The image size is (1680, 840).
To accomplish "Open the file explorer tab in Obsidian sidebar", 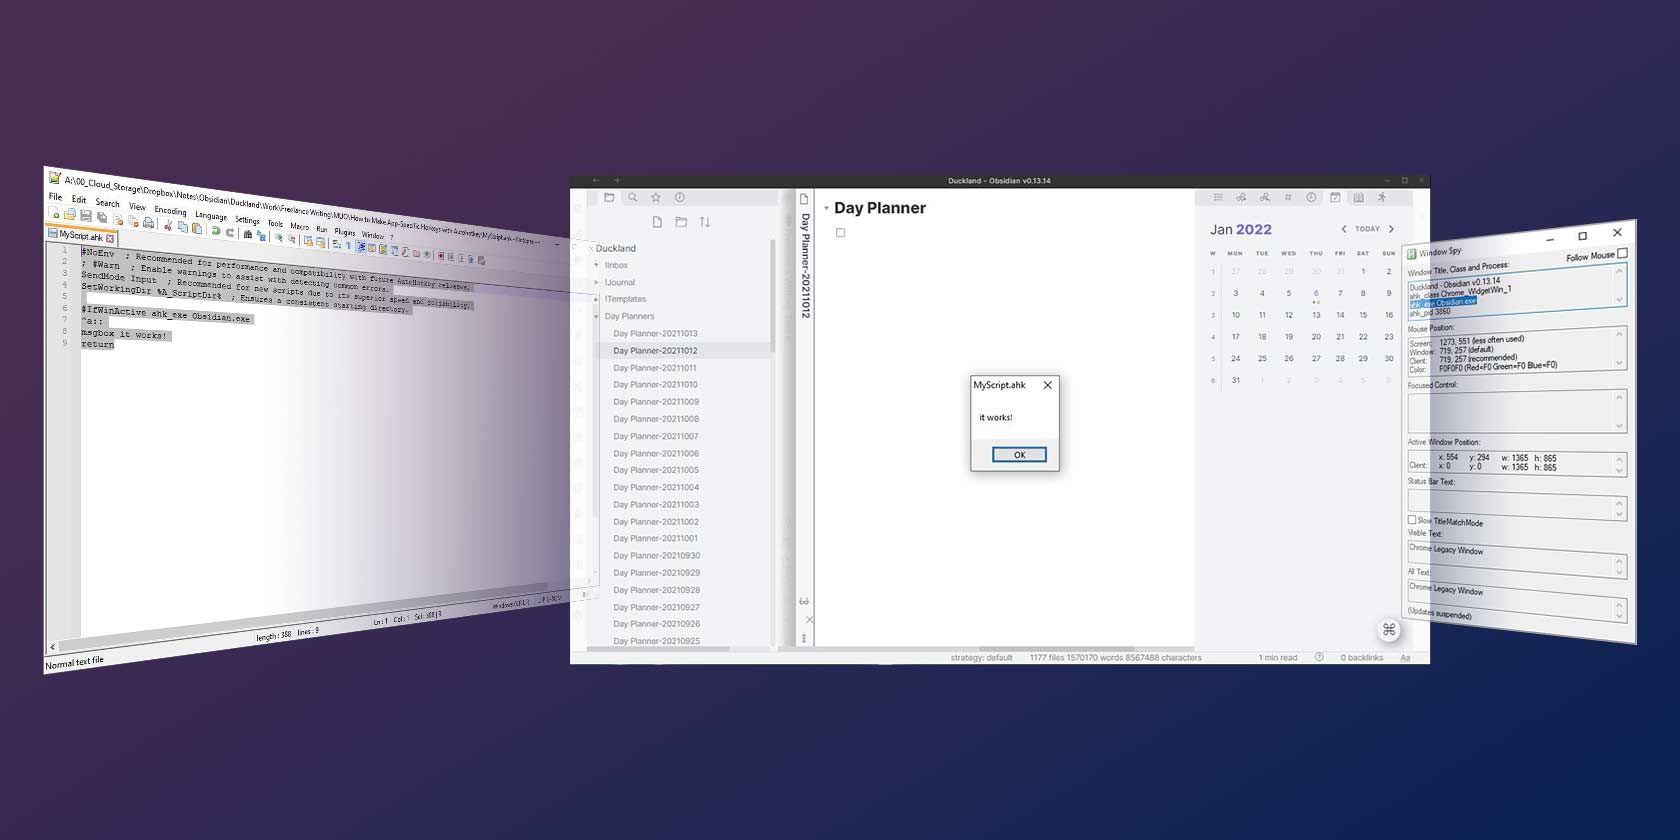I will tap(609, 198).
